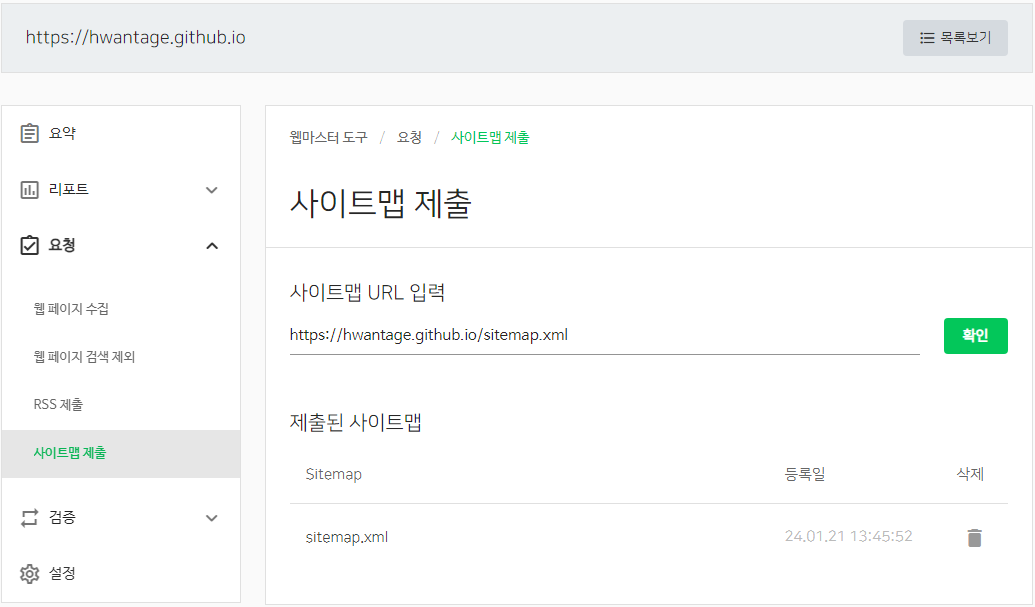Click the list icon in 목록보기
The height and width of the screenshot is (607, 1035).
[x=927, y=38]
